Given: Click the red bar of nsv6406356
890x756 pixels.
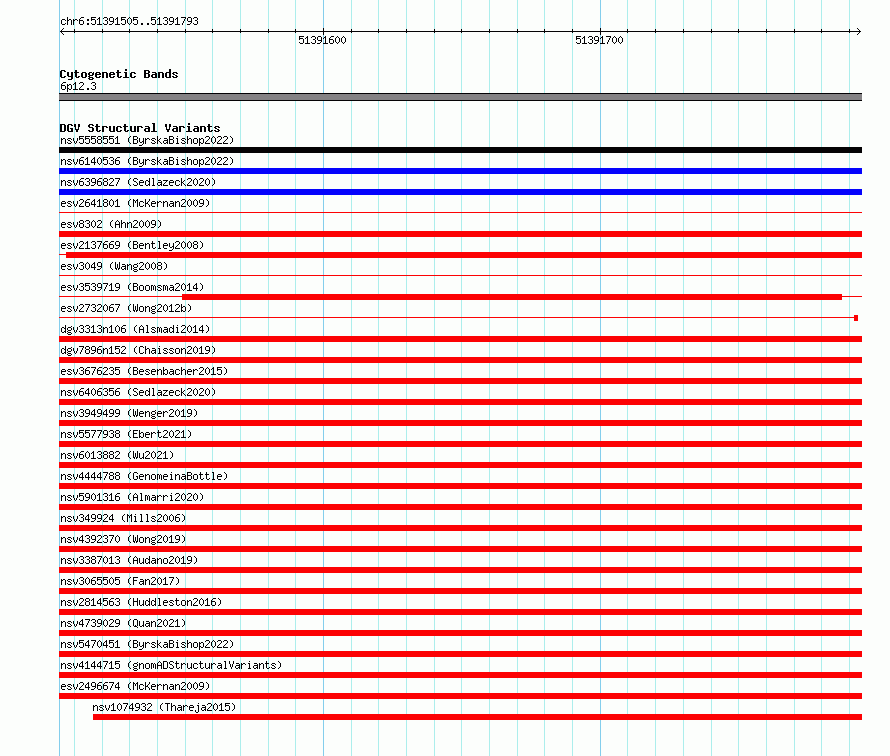Looking at the screenshot, I should [460, 402].
